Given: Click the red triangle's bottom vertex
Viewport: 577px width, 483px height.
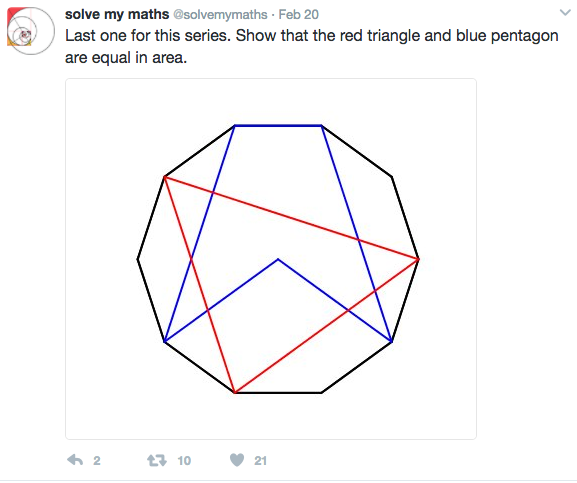Looking at the screenshot, I should point(235,393).
